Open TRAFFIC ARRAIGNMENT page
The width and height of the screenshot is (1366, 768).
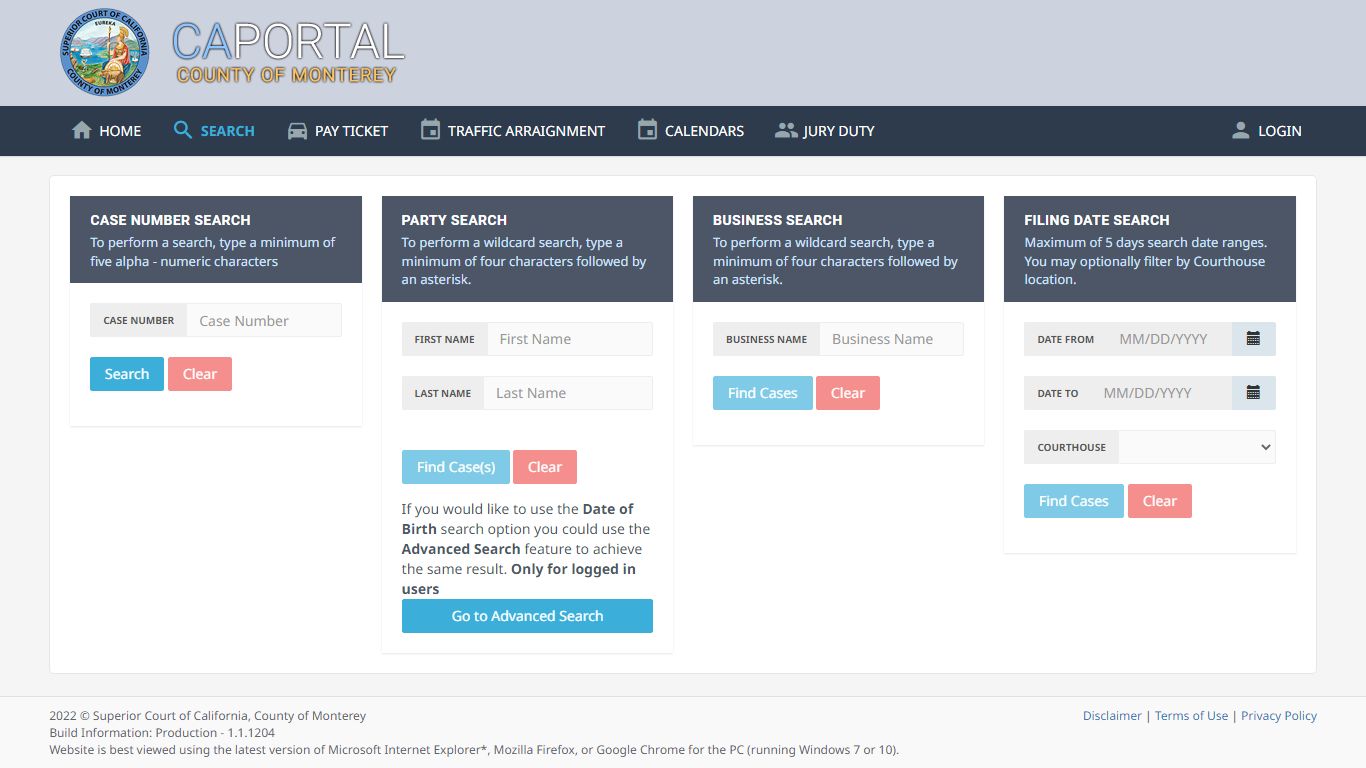click(513, 131)
